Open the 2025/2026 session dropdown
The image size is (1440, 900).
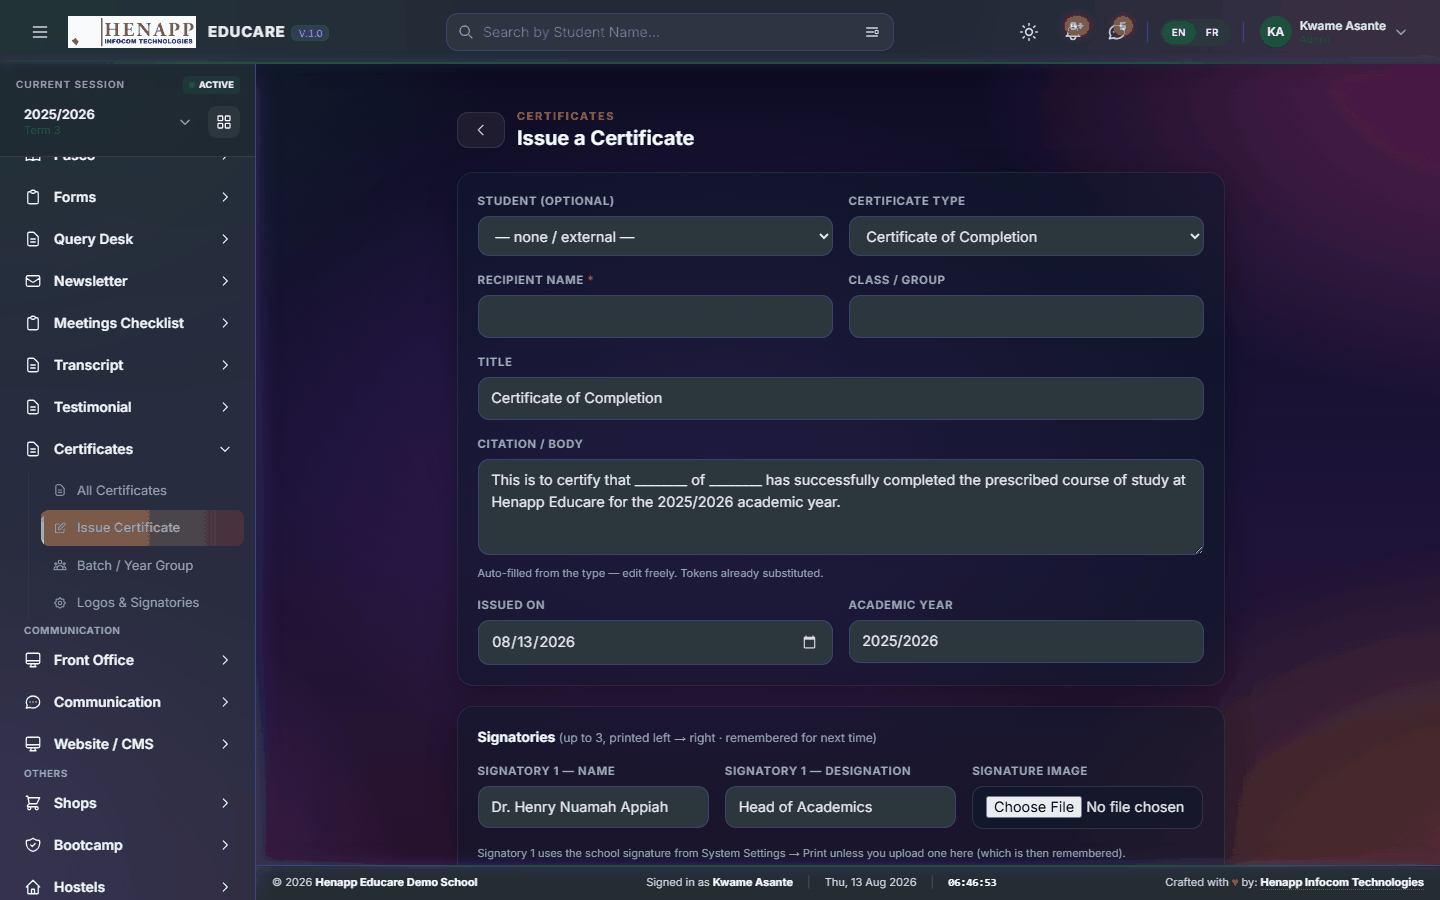click(108, 121)
